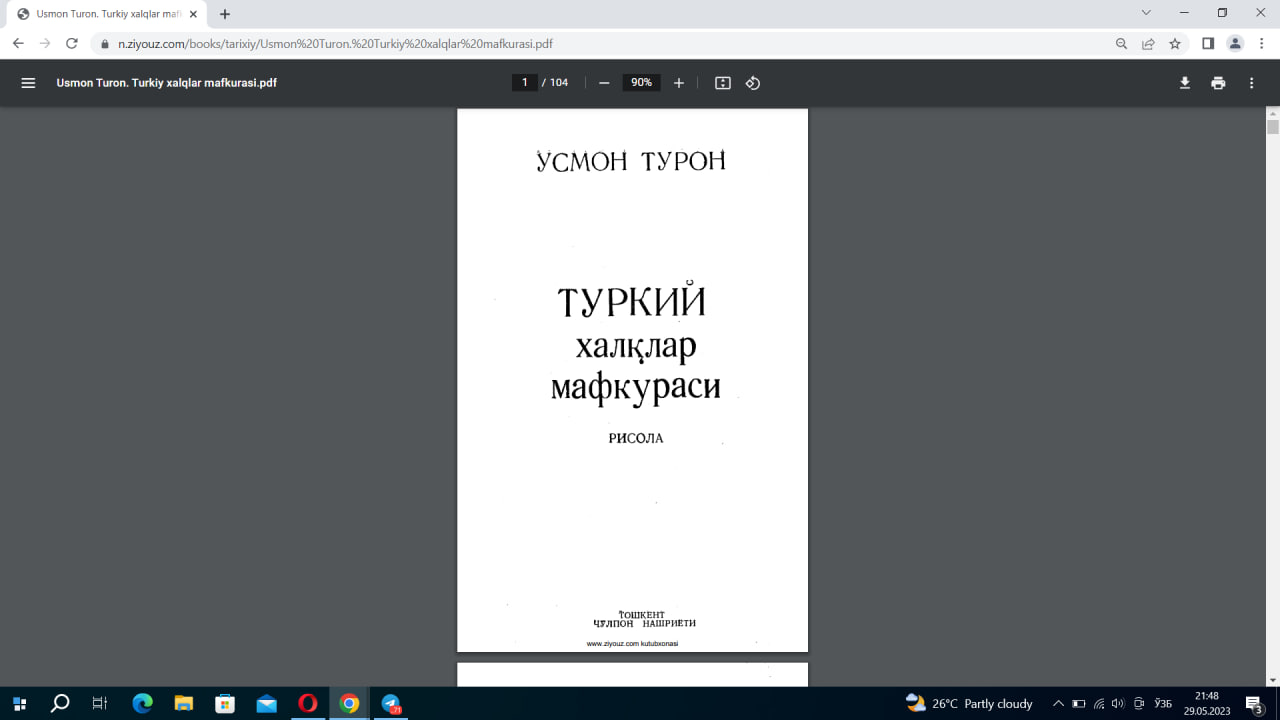The width and height of the screenshot is (1280, 720).
Task: Rotate the PDF page
Action: click(752, 82)
